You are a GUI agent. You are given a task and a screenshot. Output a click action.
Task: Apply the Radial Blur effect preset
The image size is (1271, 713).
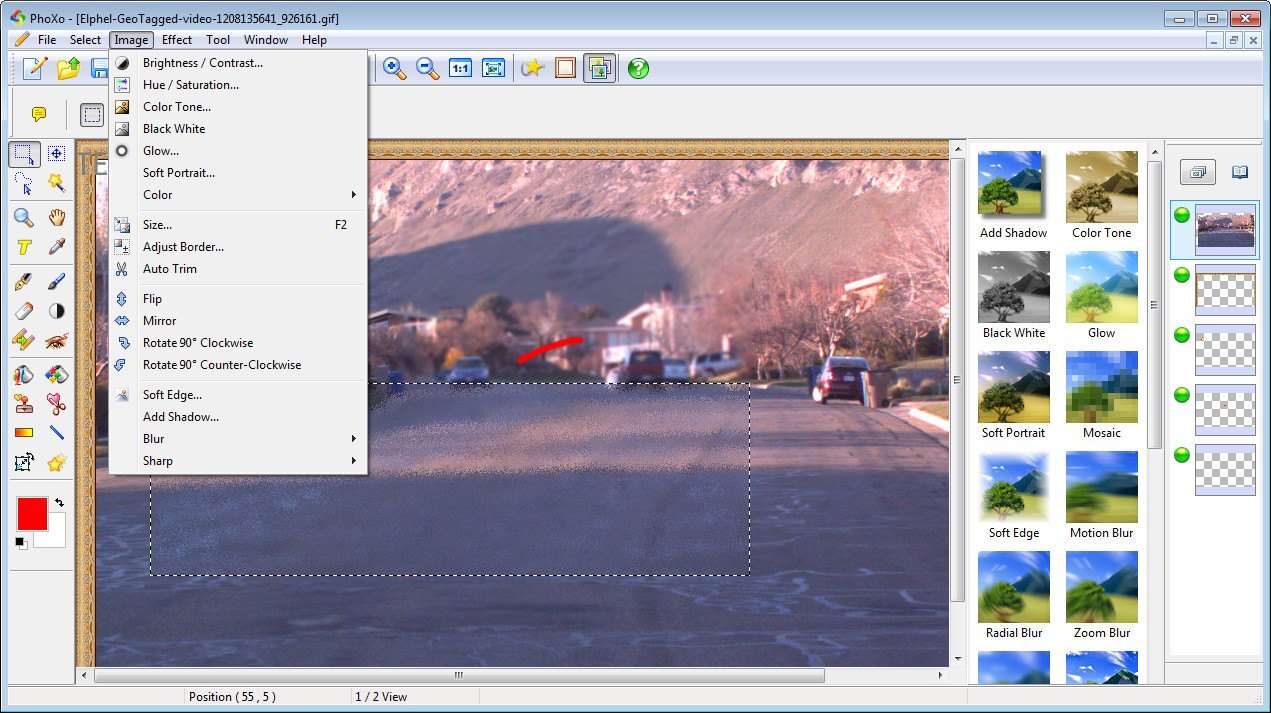(1013, 587)
